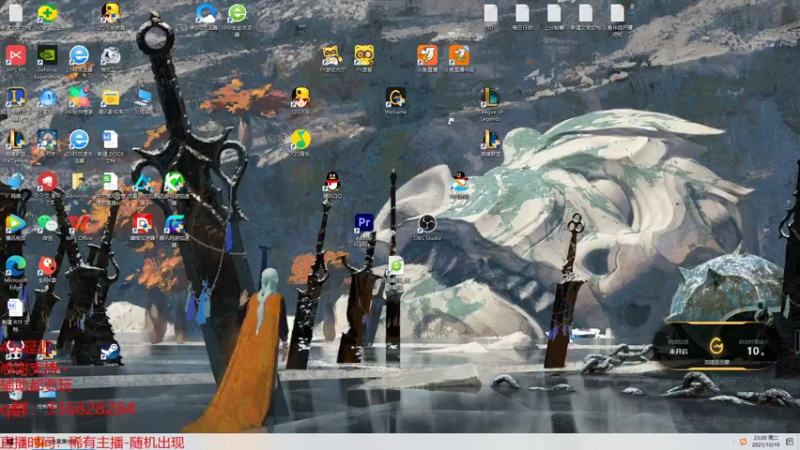Open the WeGame desktop shortcut
The image size is (800, 450).
[395, 97]
